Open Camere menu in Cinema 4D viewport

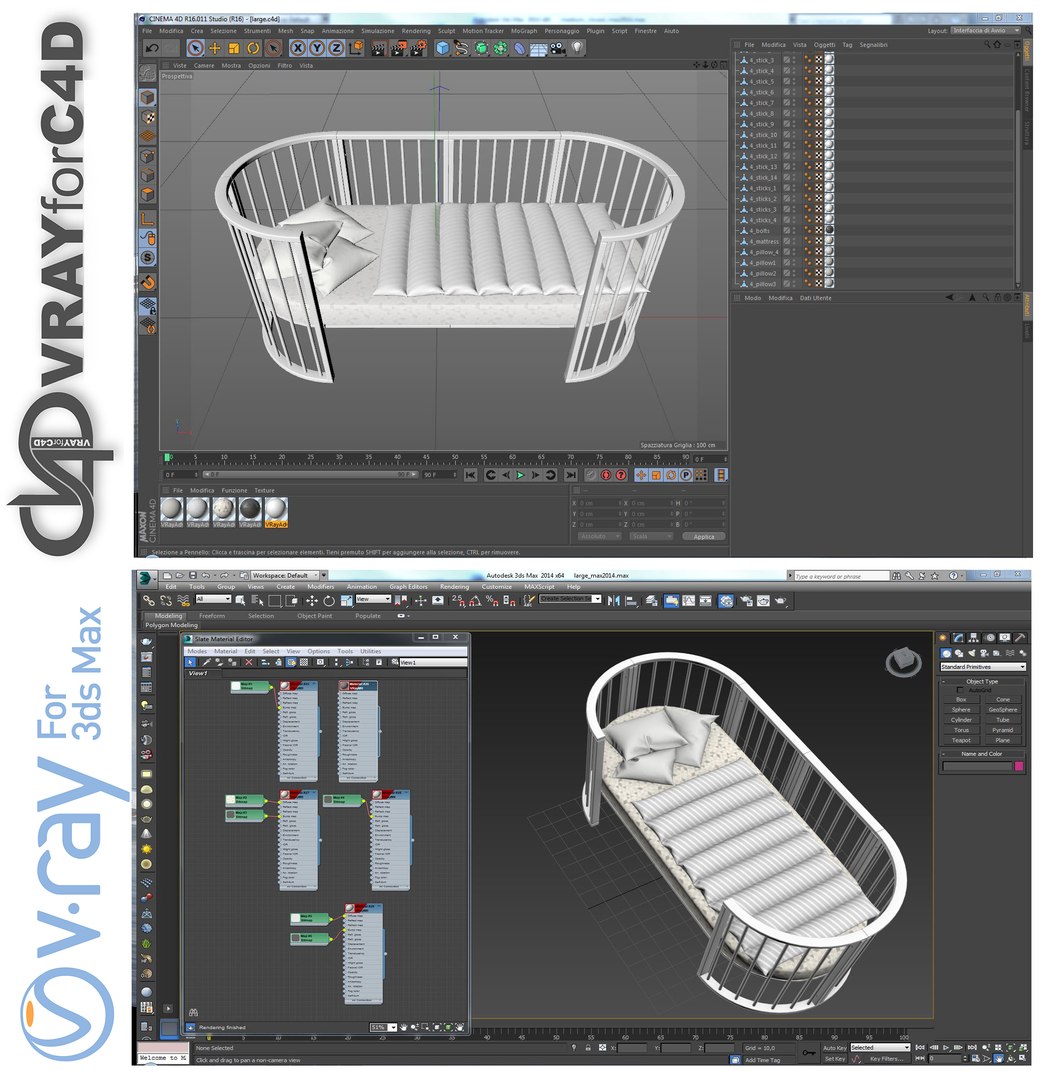point(204,65)
